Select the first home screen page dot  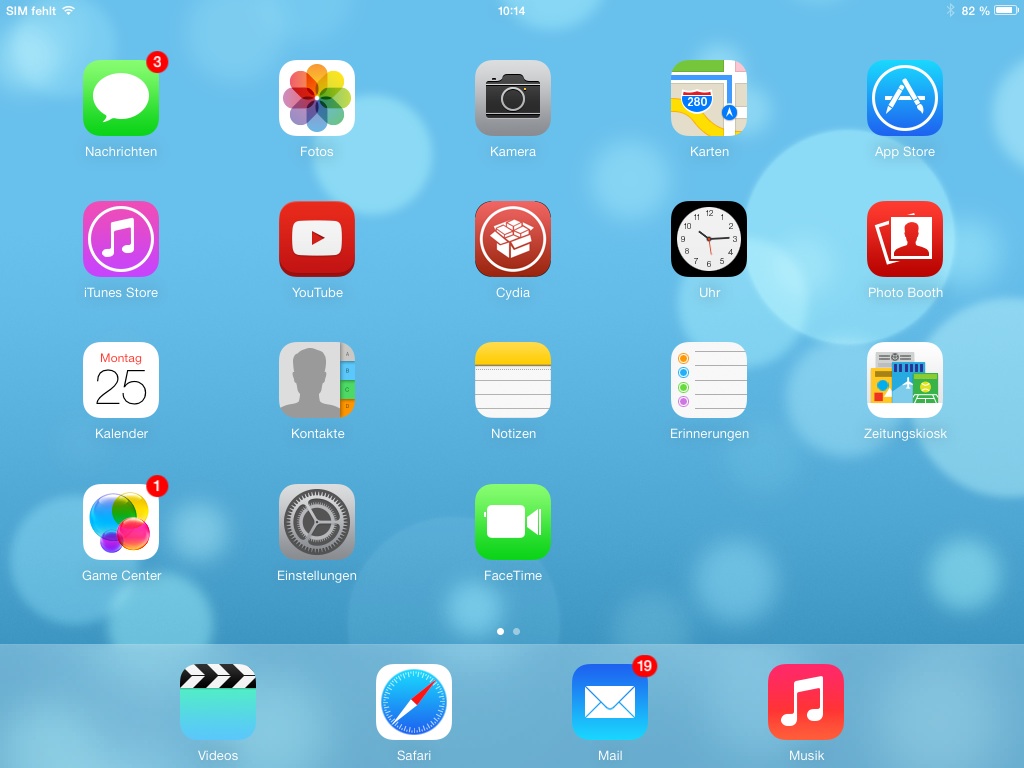pyautogui.click(x=500, y=632)
